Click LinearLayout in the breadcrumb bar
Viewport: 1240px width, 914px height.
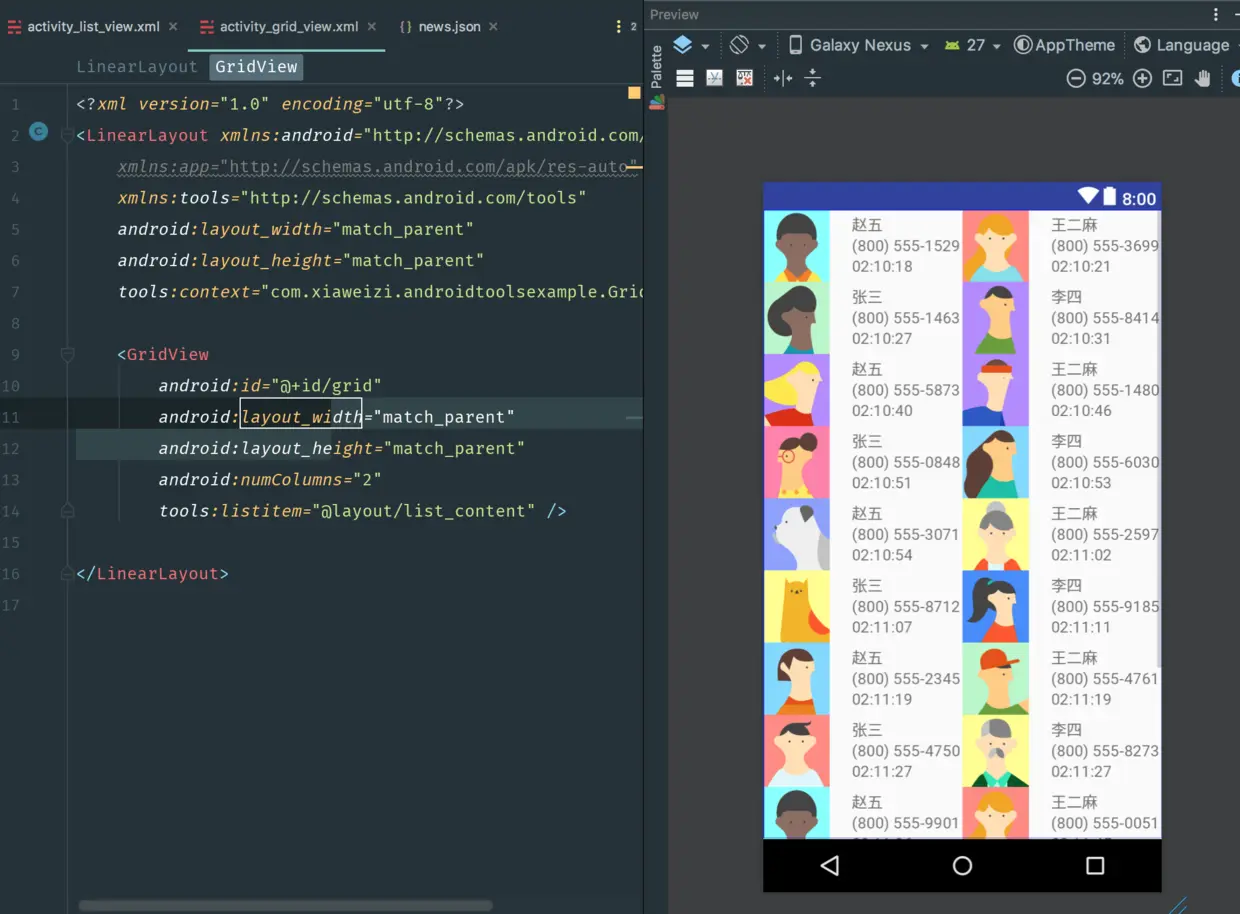tap(137, 66)
